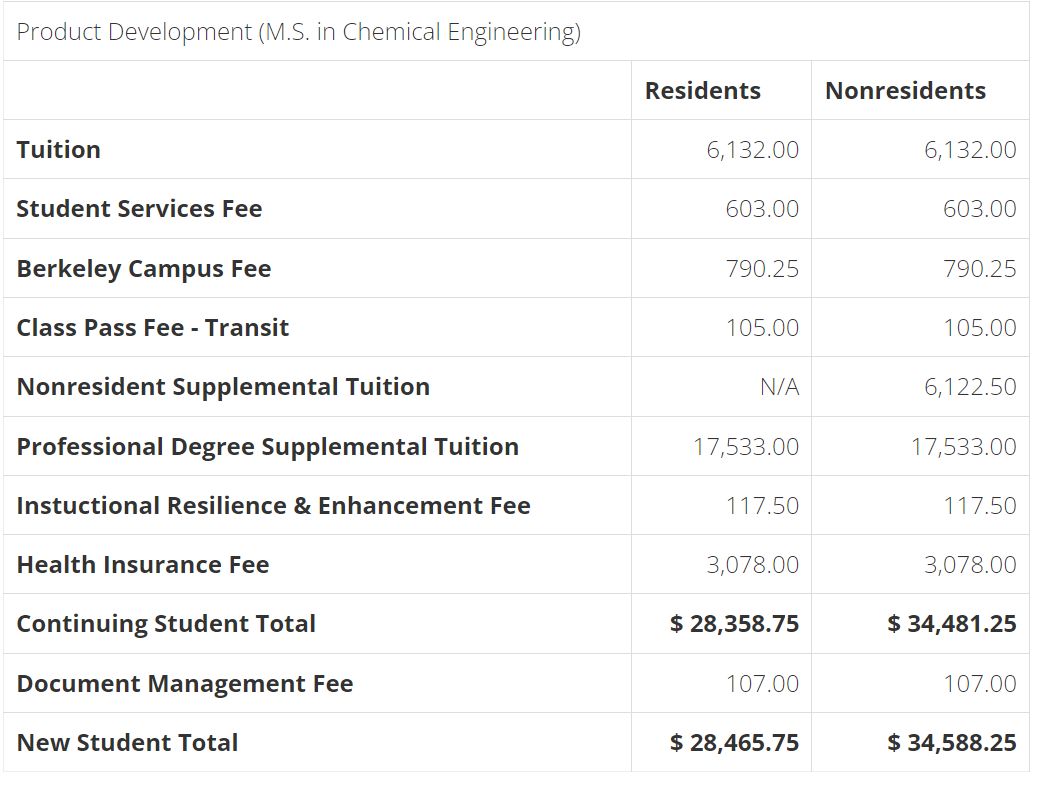
Task: Select Professional Degree Supplemental Tuition label
Action: [x=268, y=447]
